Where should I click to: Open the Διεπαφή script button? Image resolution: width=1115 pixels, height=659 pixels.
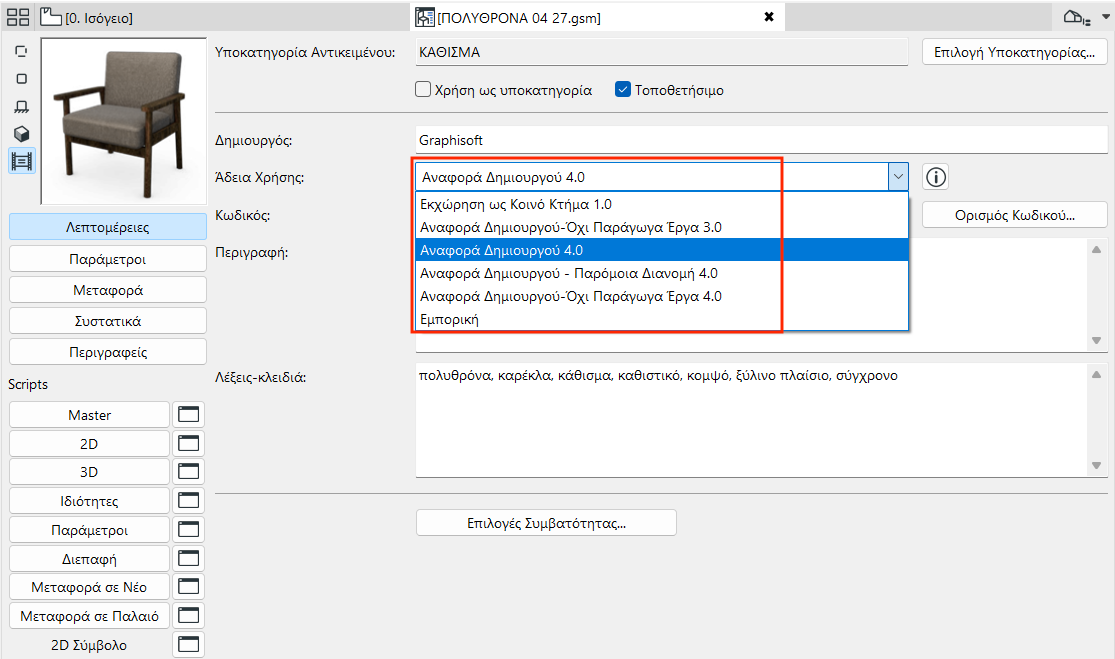coord(90,559)
